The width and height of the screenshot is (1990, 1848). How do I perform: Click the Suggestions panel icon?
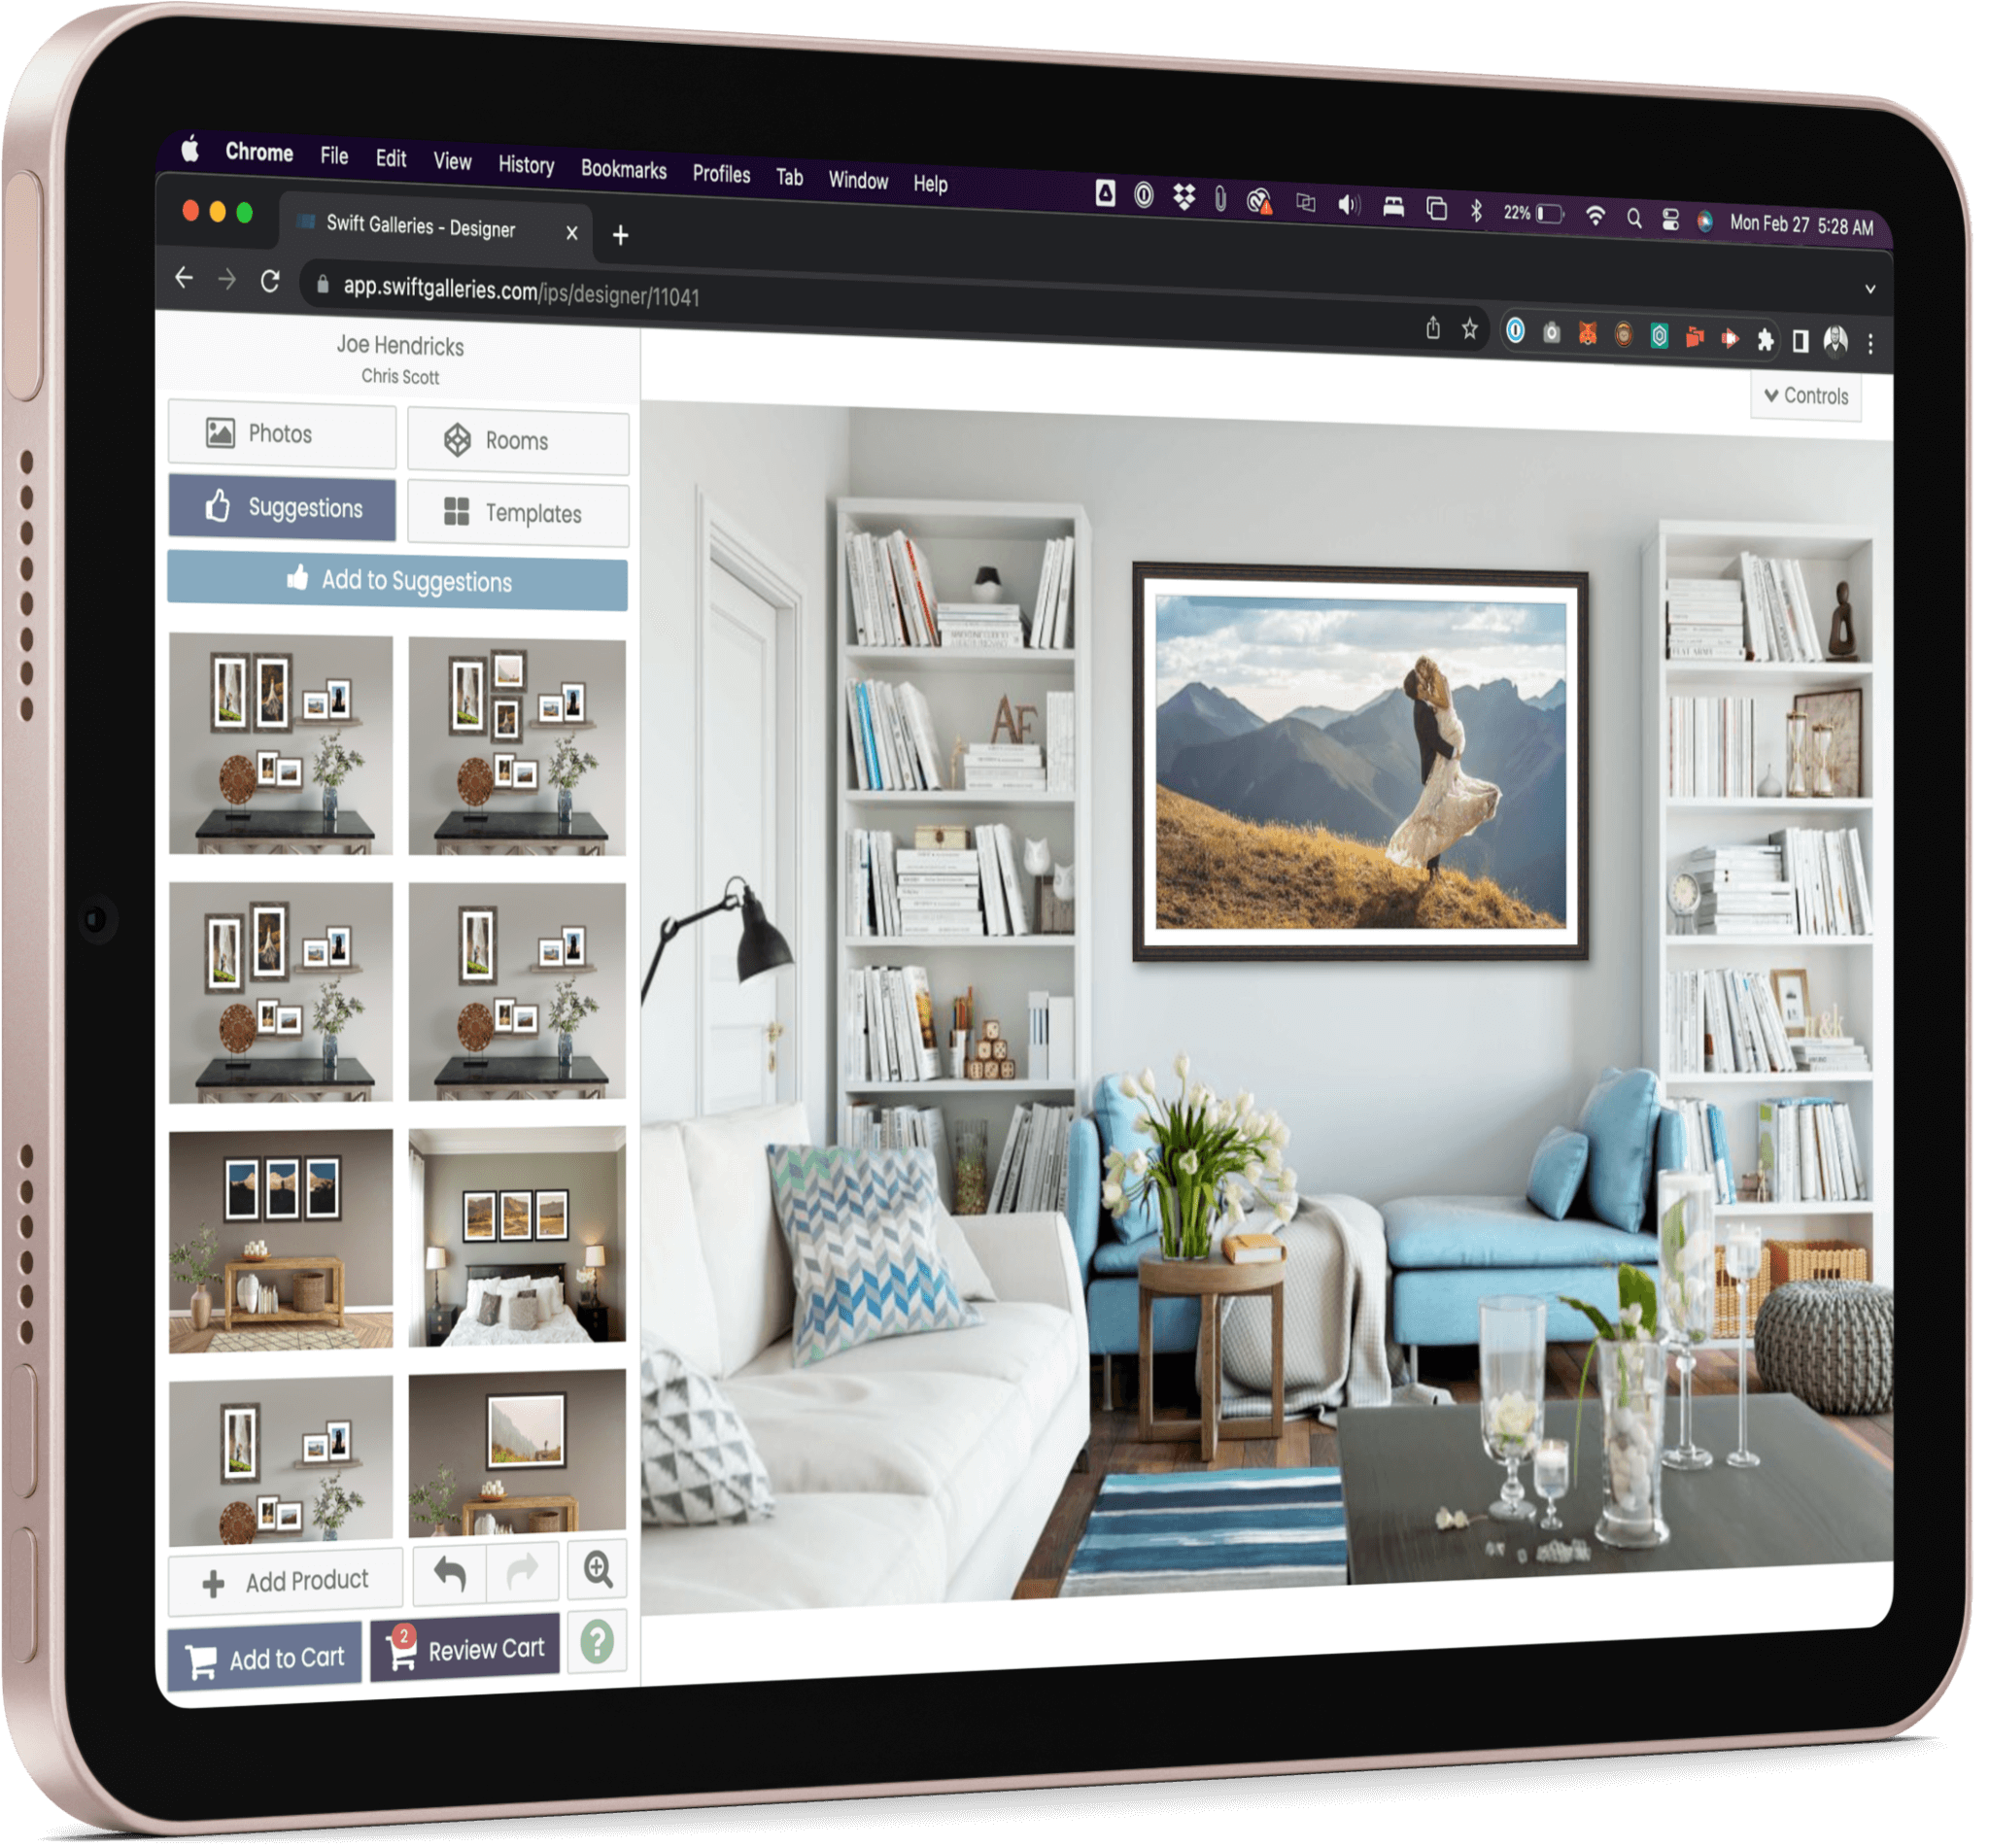tap(283, 507)
